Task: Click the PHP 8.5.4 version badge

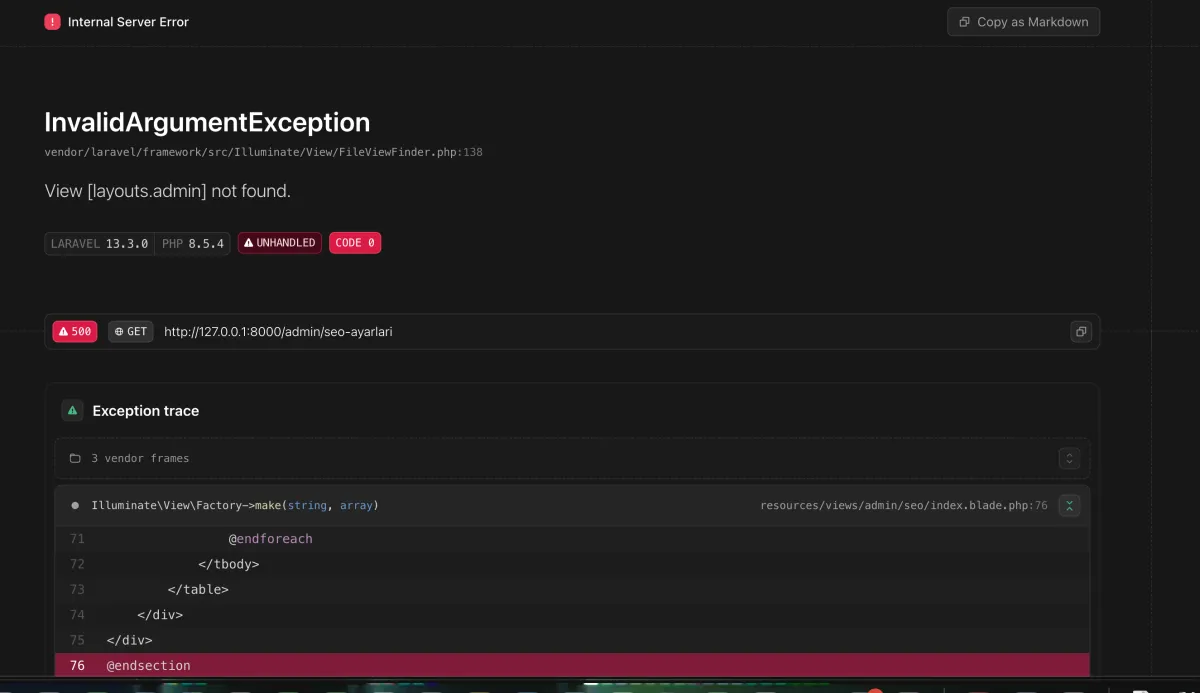Action: tap(193, 243)
